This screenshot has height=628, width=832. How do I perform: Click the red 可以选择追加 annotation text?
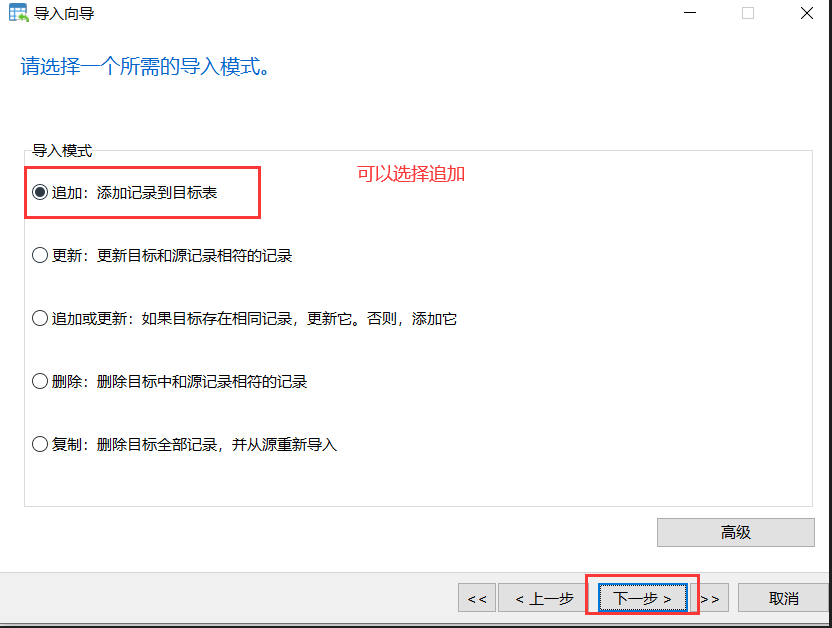pos(411,174)
